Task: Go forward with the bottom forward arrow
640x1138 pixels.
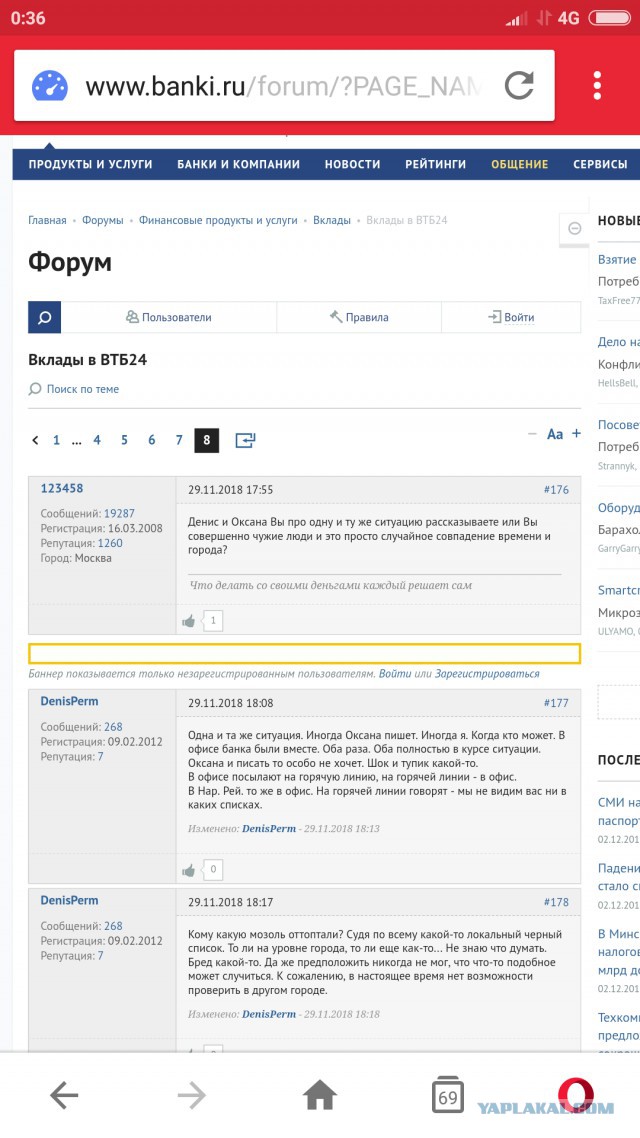Action: (192, 1094)
